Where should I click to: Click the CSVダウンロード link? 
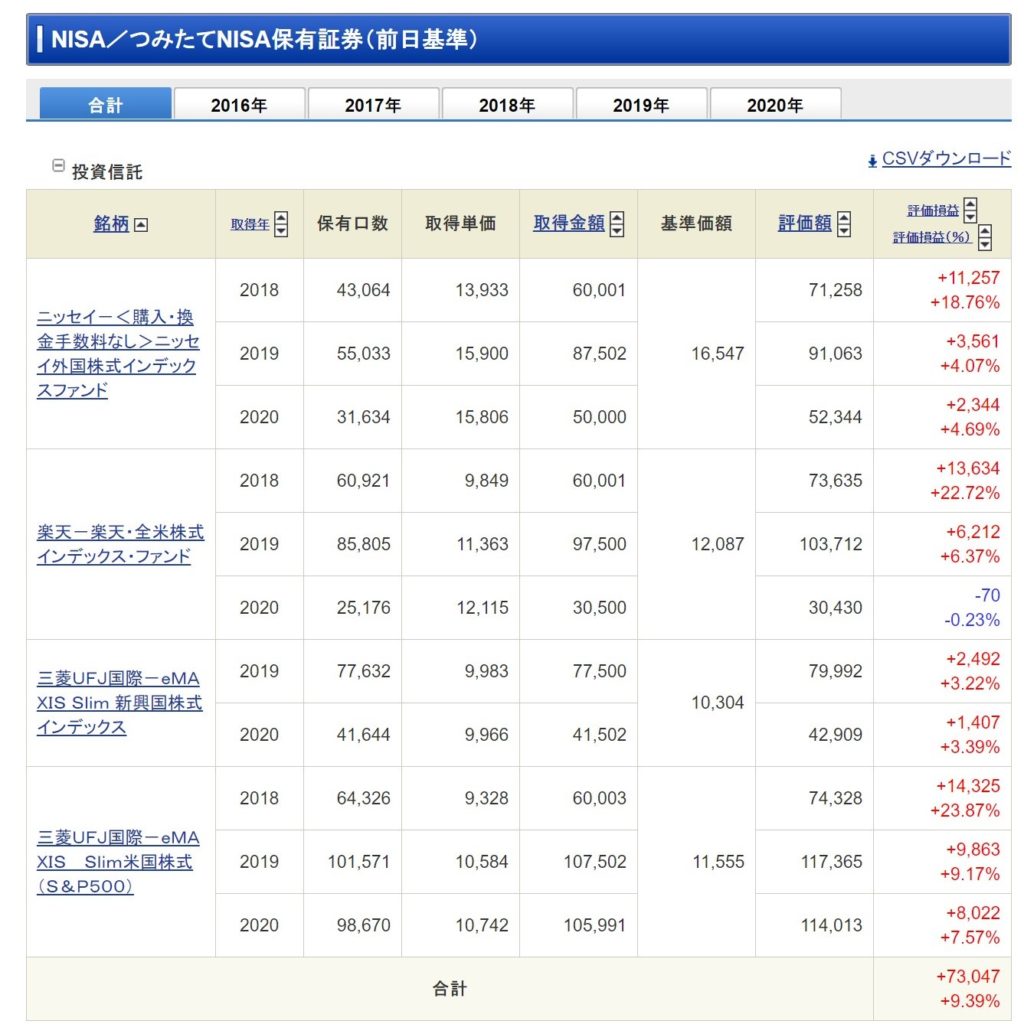(946, 159)
